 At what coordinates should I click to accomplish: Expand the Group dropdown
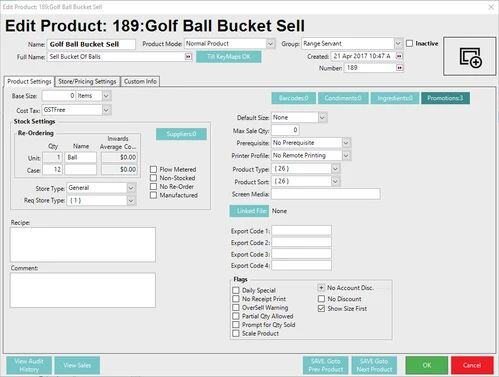coord(398,44)
